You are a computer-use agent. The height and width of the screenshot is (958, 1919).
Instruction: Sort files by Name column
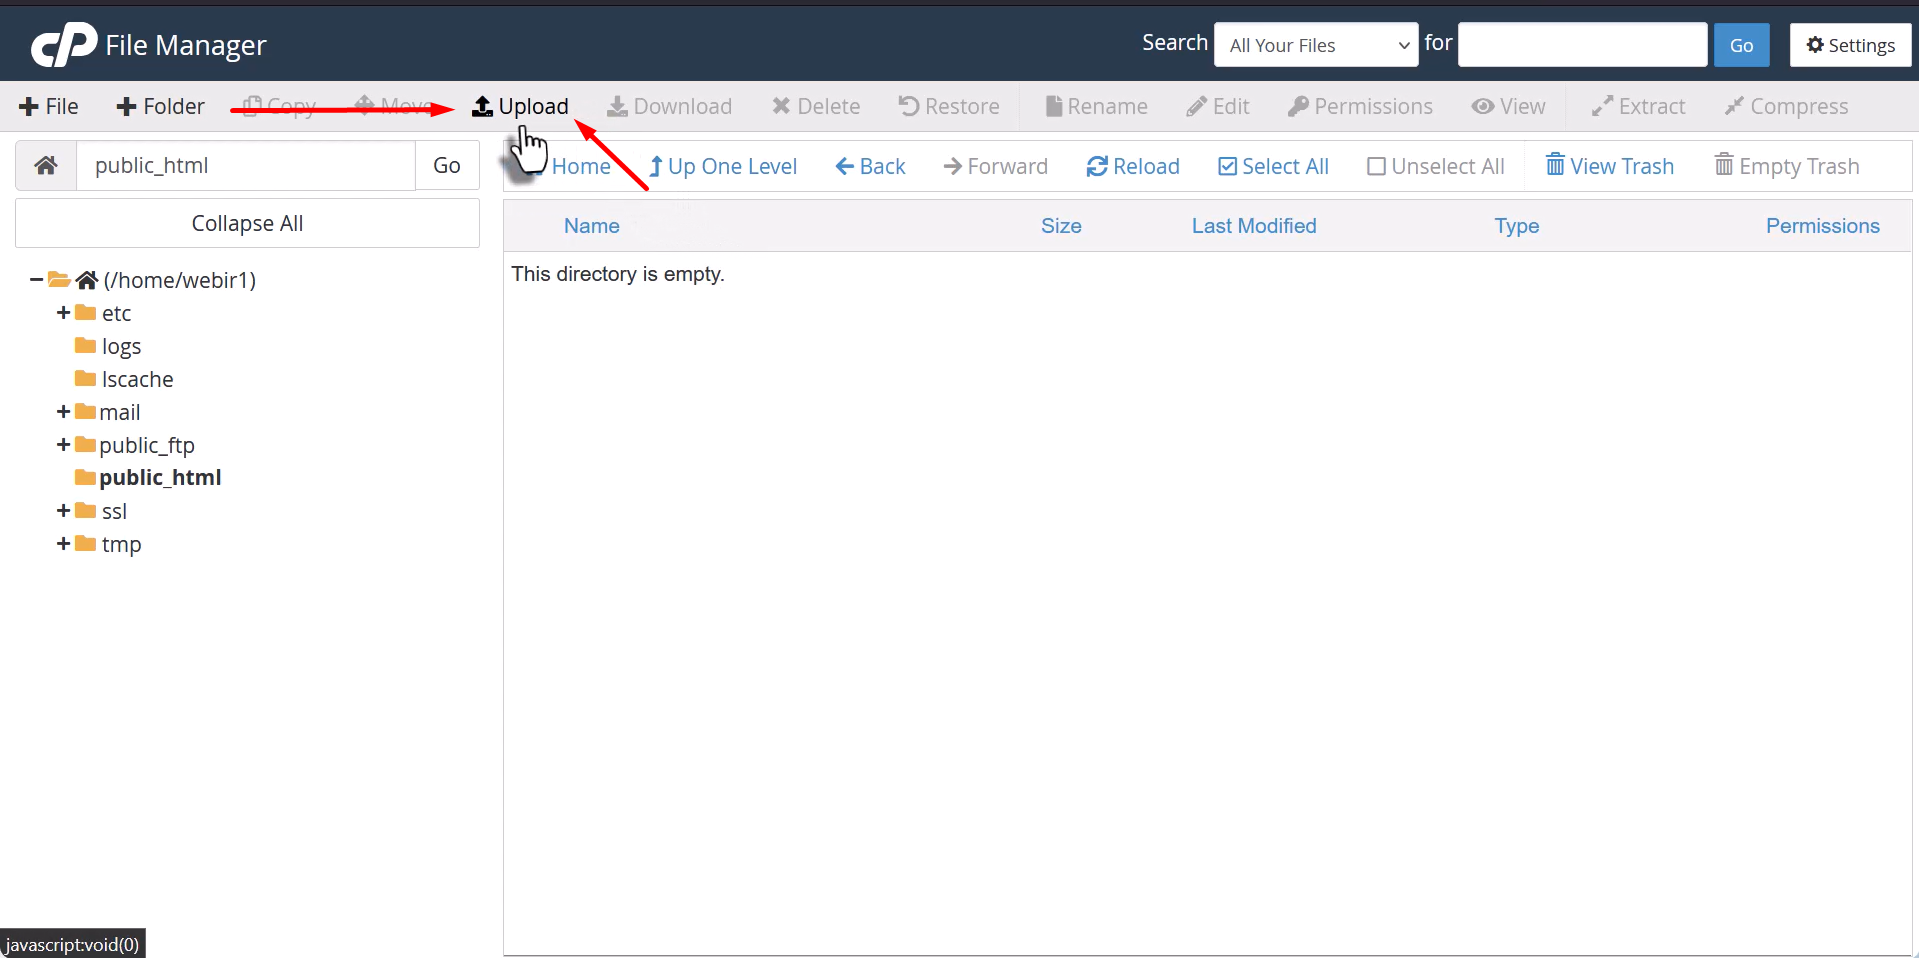(591, 226)
